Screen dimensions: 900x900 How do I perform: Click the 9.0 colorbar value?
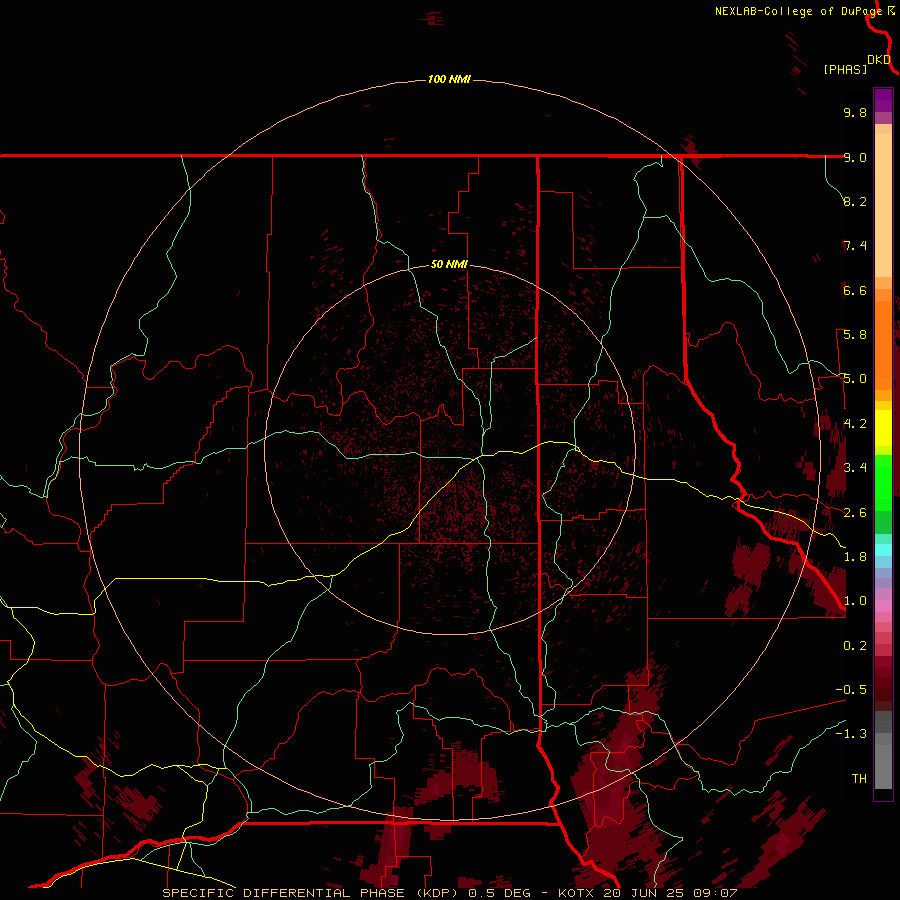[x=855, y=157]
